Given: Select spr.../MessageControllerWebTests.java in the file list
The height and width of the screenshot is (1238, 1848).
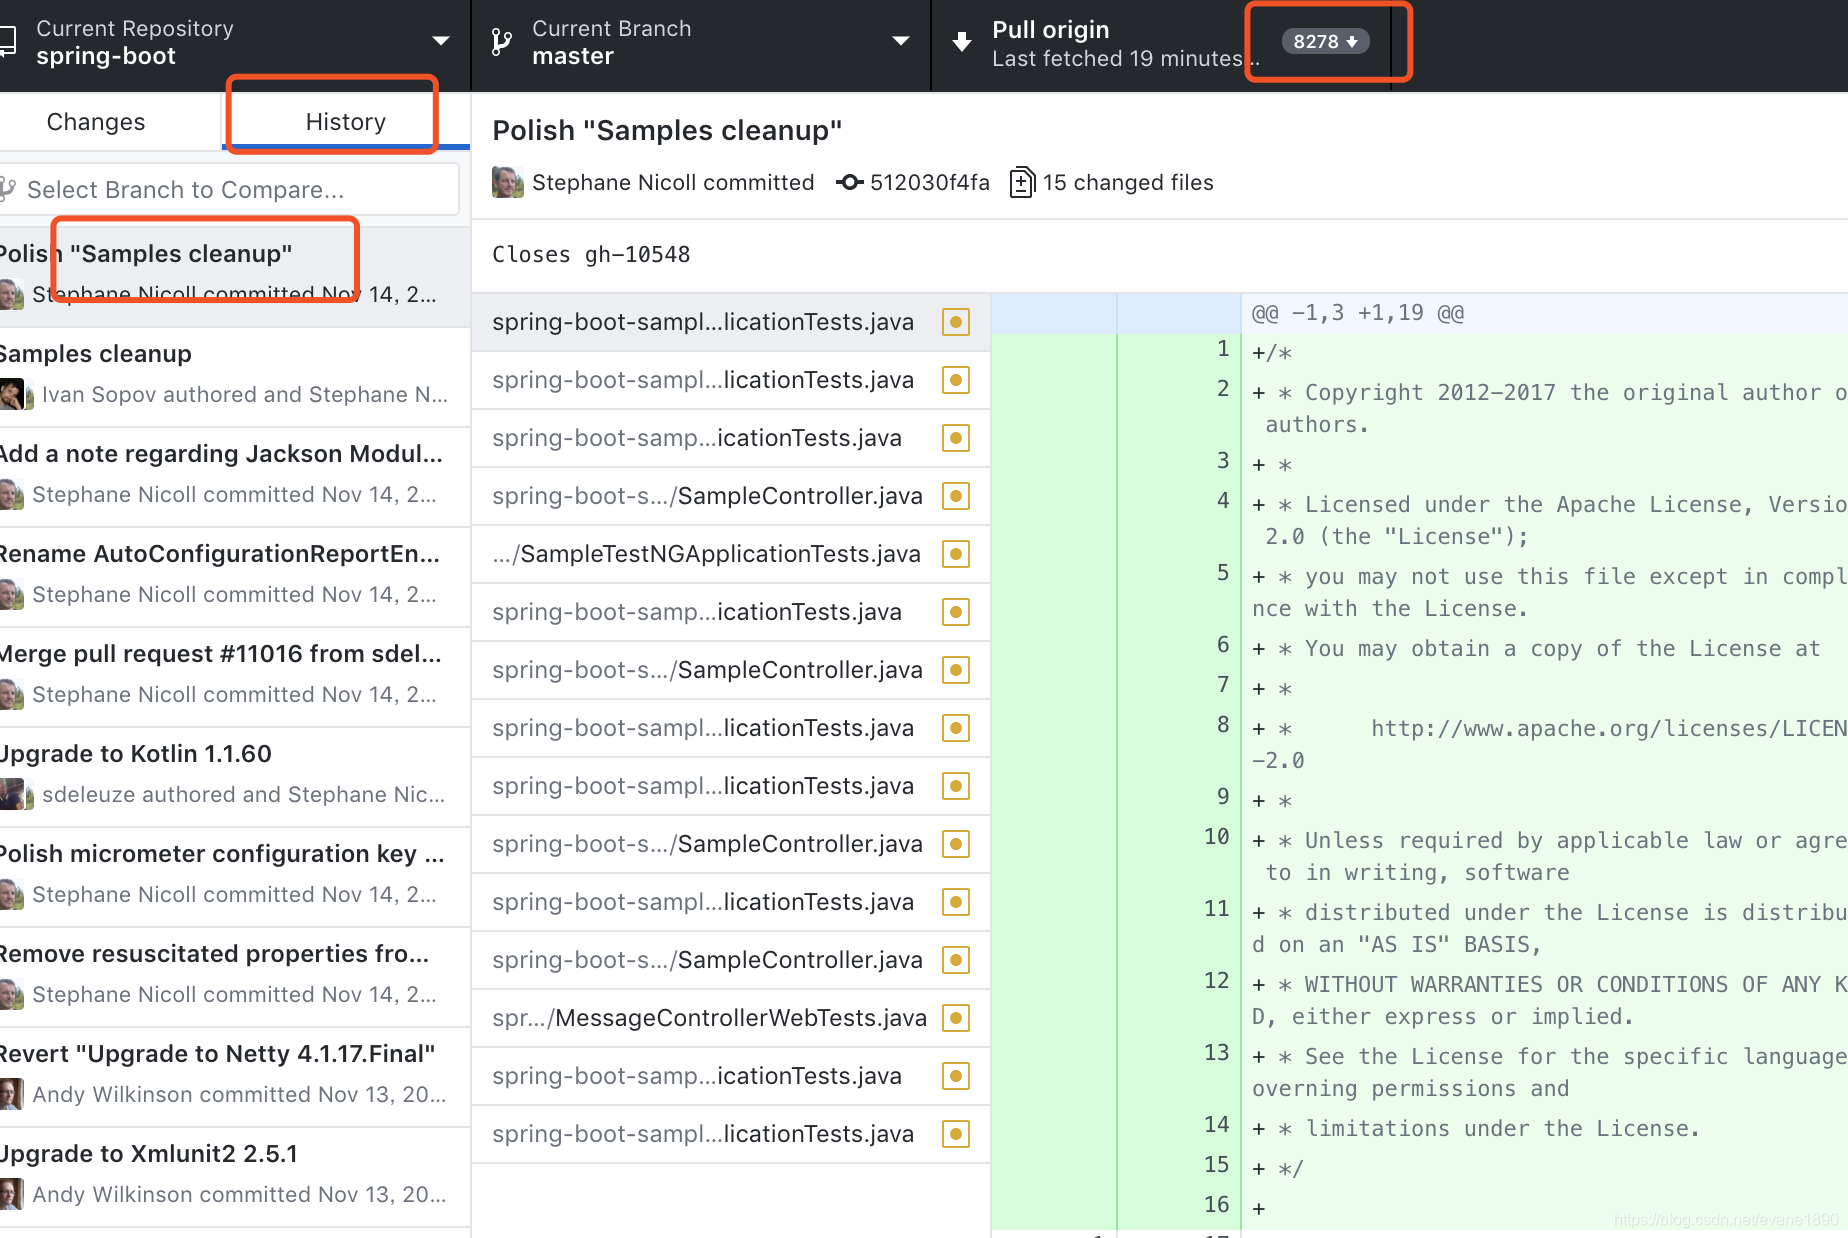Looking at the screenshot, I should tap(731, 1018).
